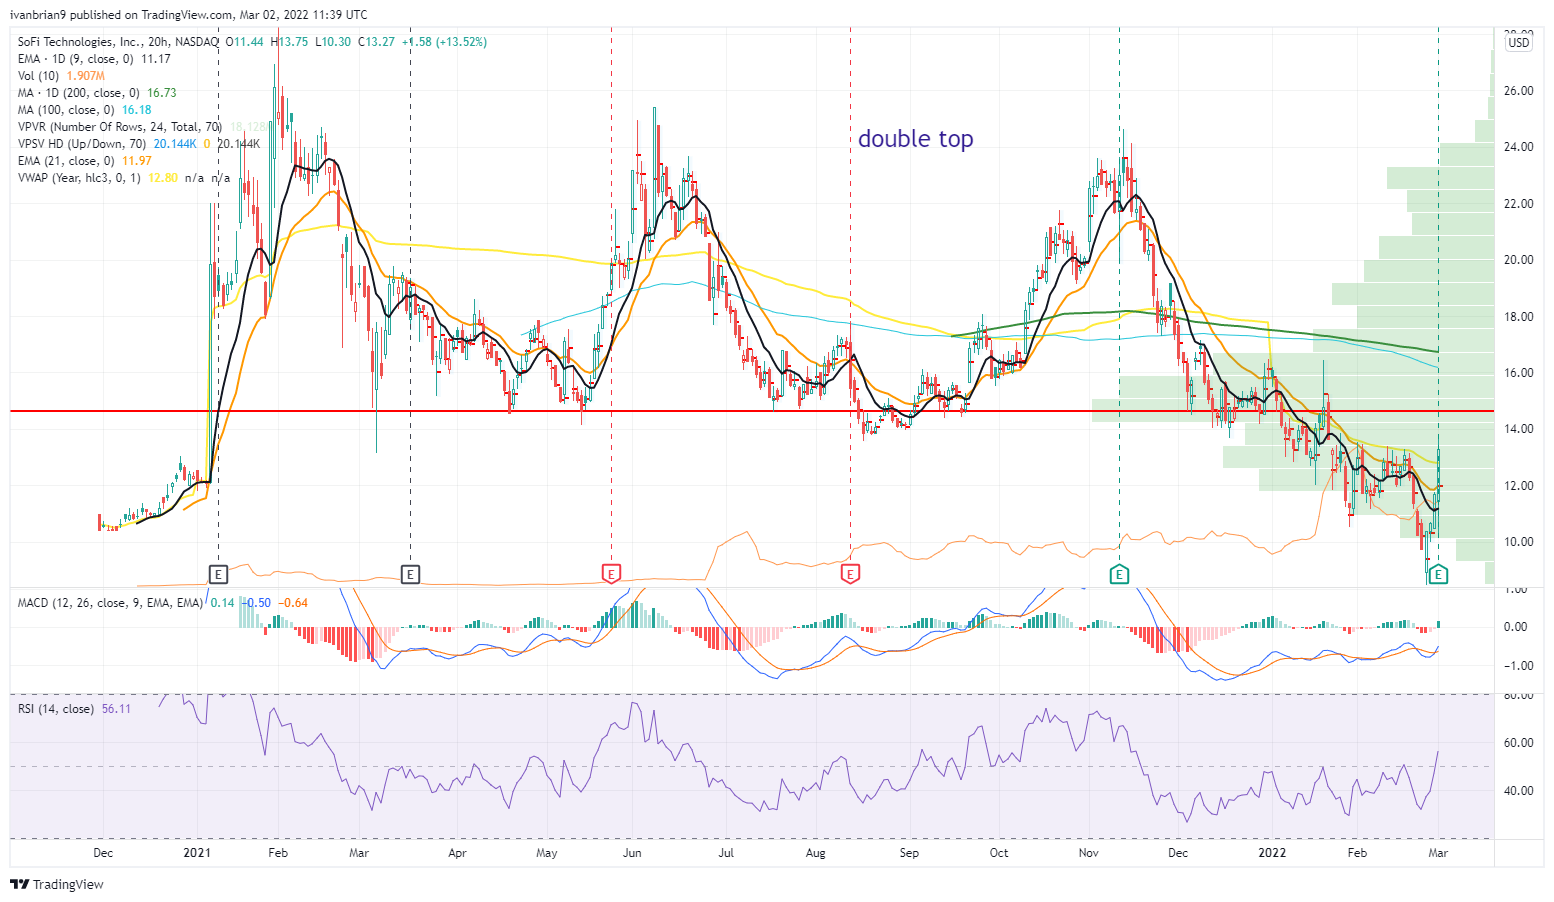Click the Jul label on the time axis

(726, 853)
